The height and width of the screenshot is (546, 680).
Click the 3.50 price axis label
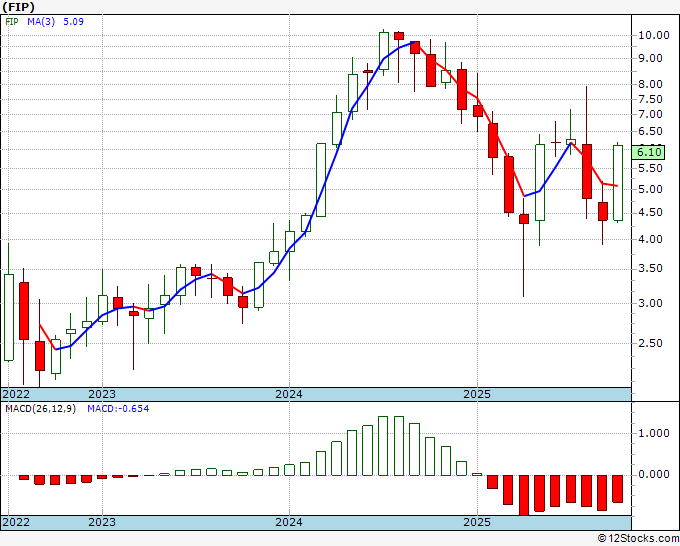click(x=650, y=268)
